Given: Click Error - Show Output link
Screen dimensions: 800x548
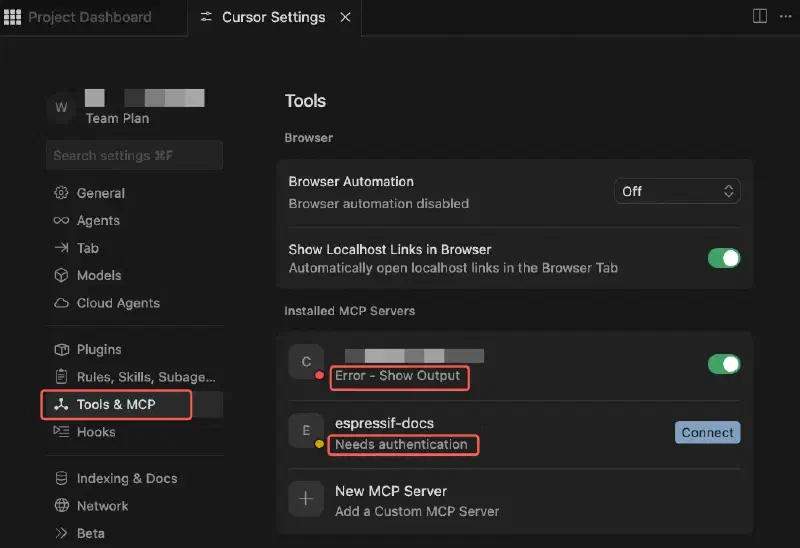Looking at the screenshot, I should point(397,376).
